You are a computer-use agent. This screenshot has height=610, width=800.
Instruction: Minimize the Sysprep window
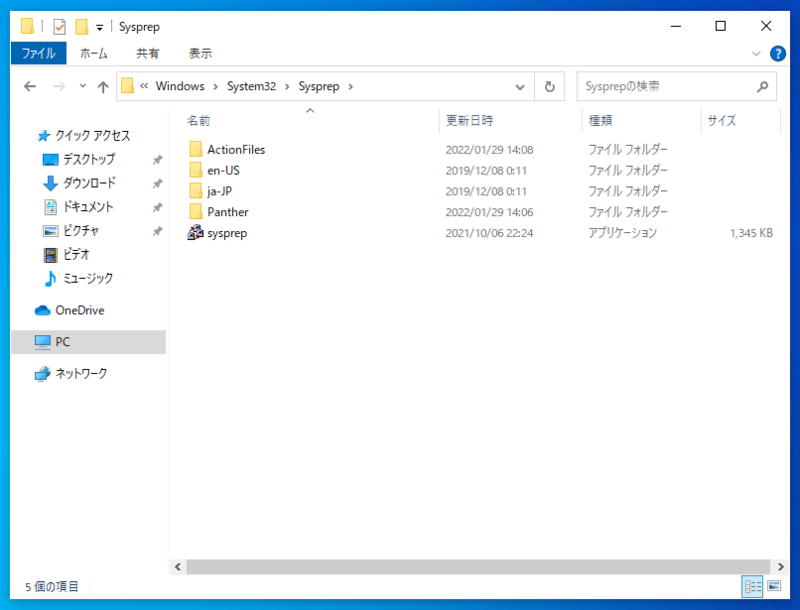coord(676,26)
